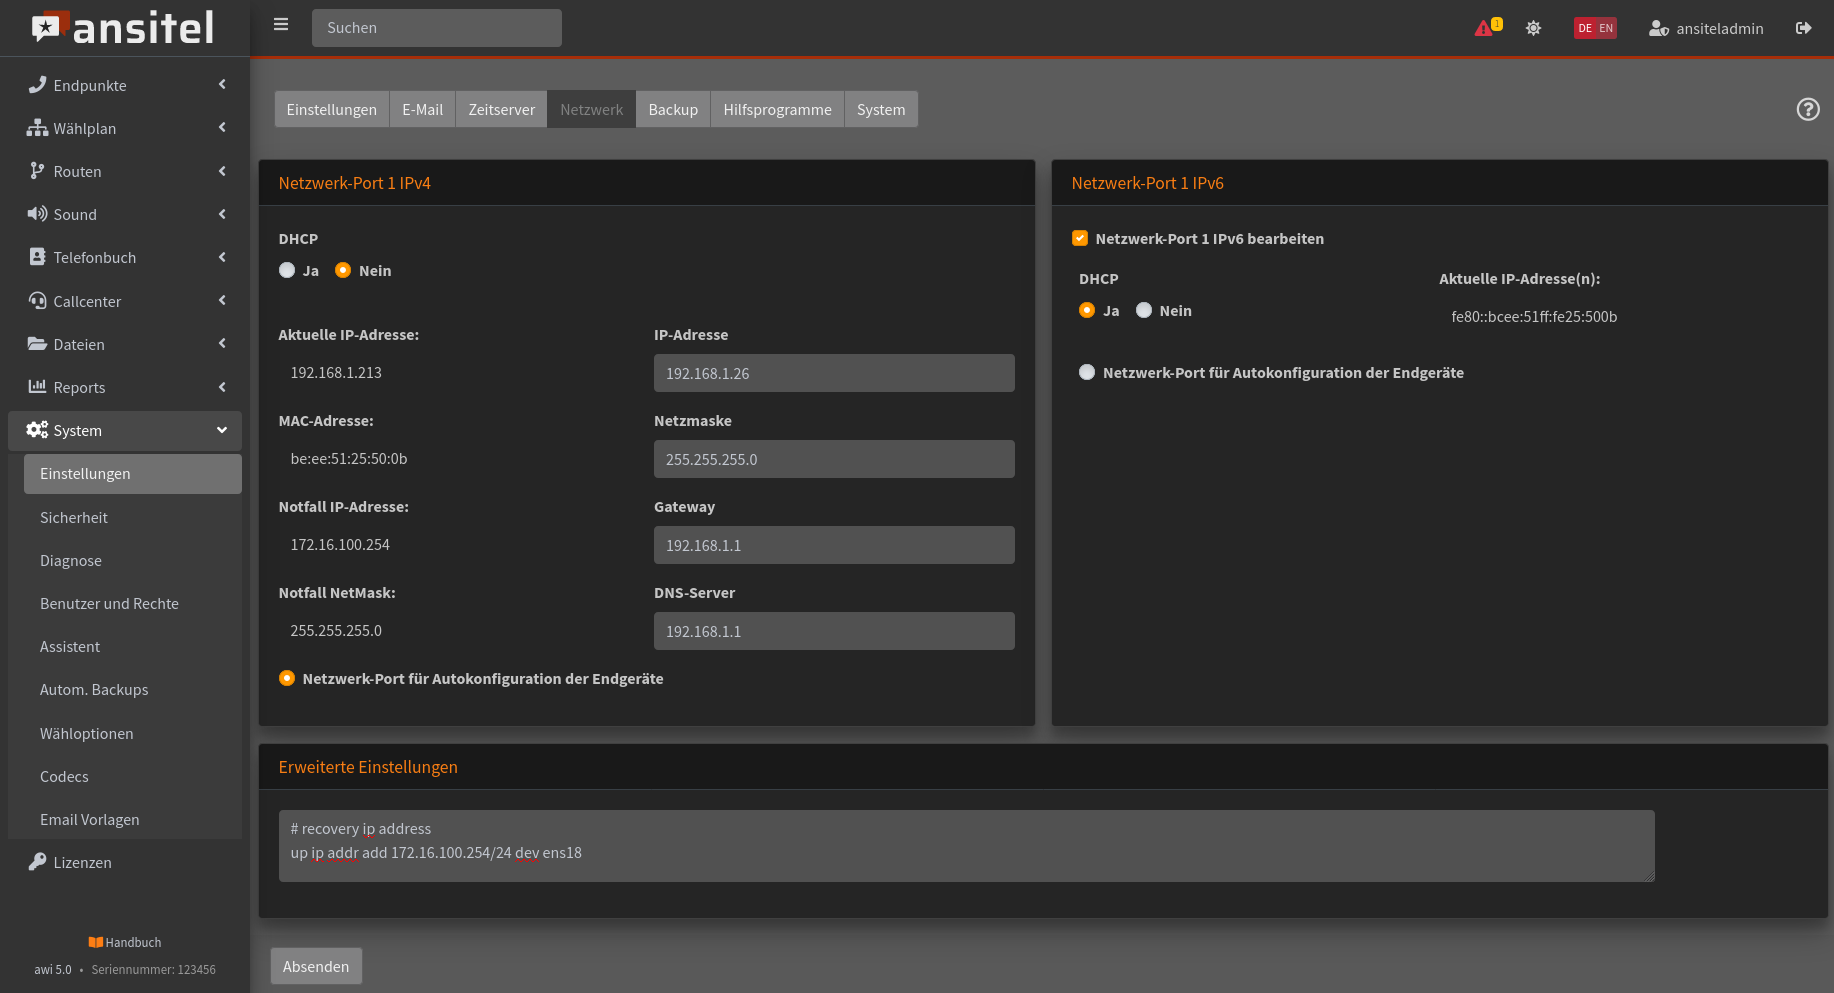Click the hamburger menu icon

(x=281, y=25)
